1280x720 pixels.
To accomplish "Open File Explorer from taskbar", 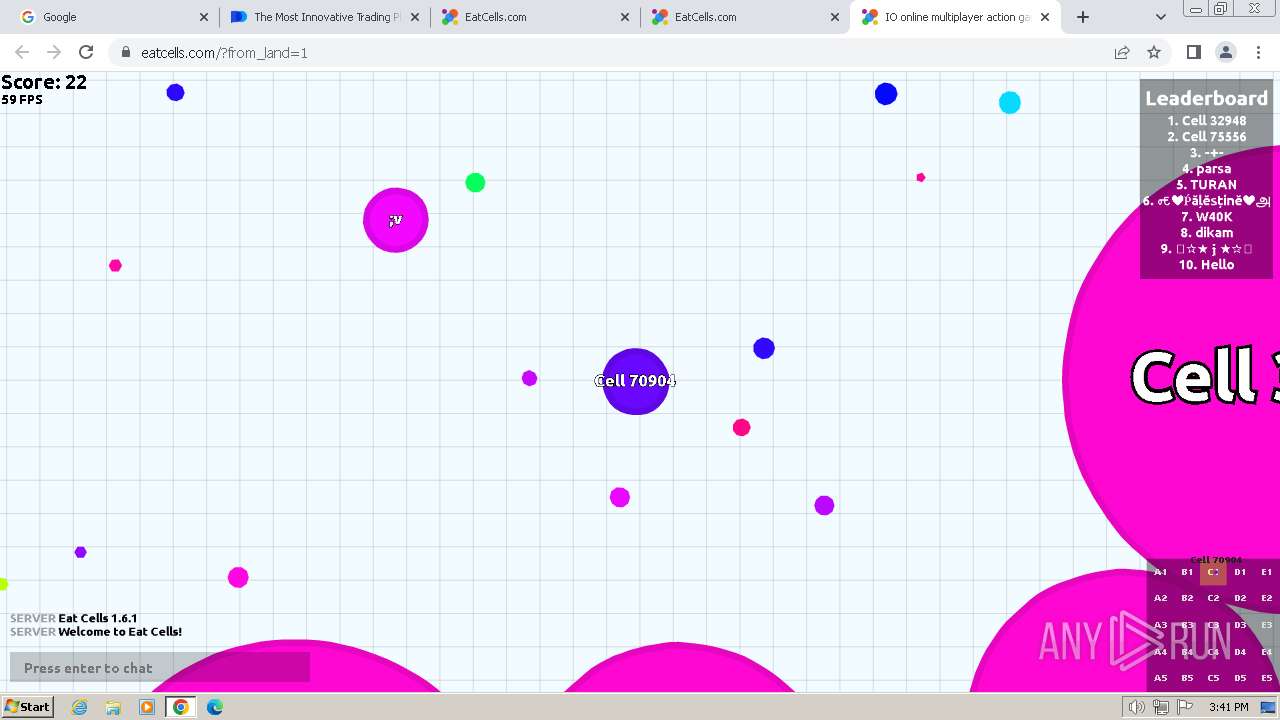I will tap(113, 707).
